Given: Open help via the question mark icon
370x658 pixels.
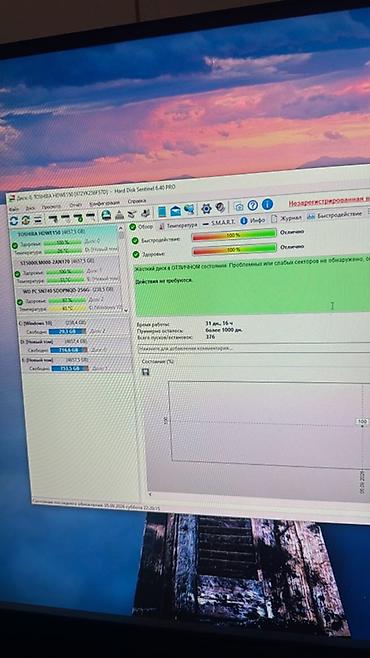Looking at the screenshot, I should click(x=253, y=205).
